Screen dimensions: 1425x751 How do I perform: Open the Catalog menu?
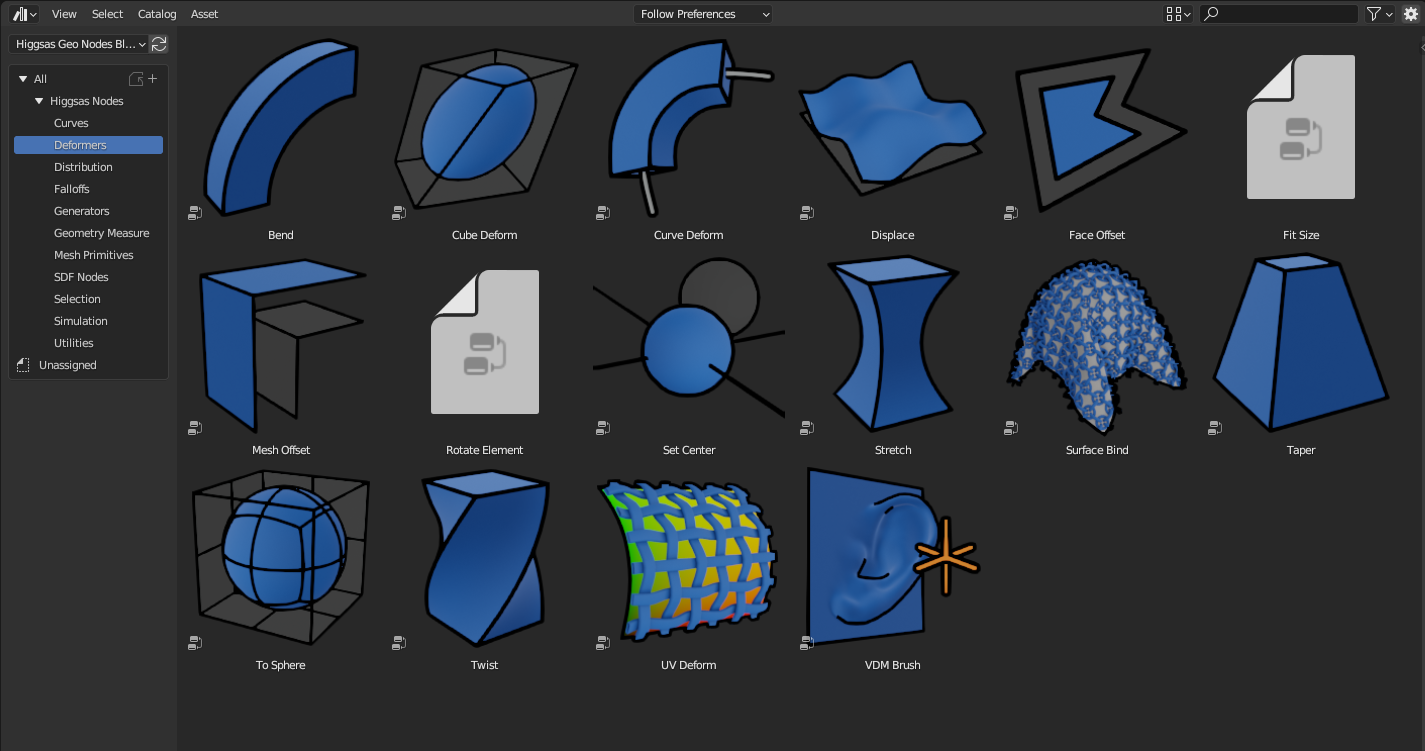pos(156,14)
